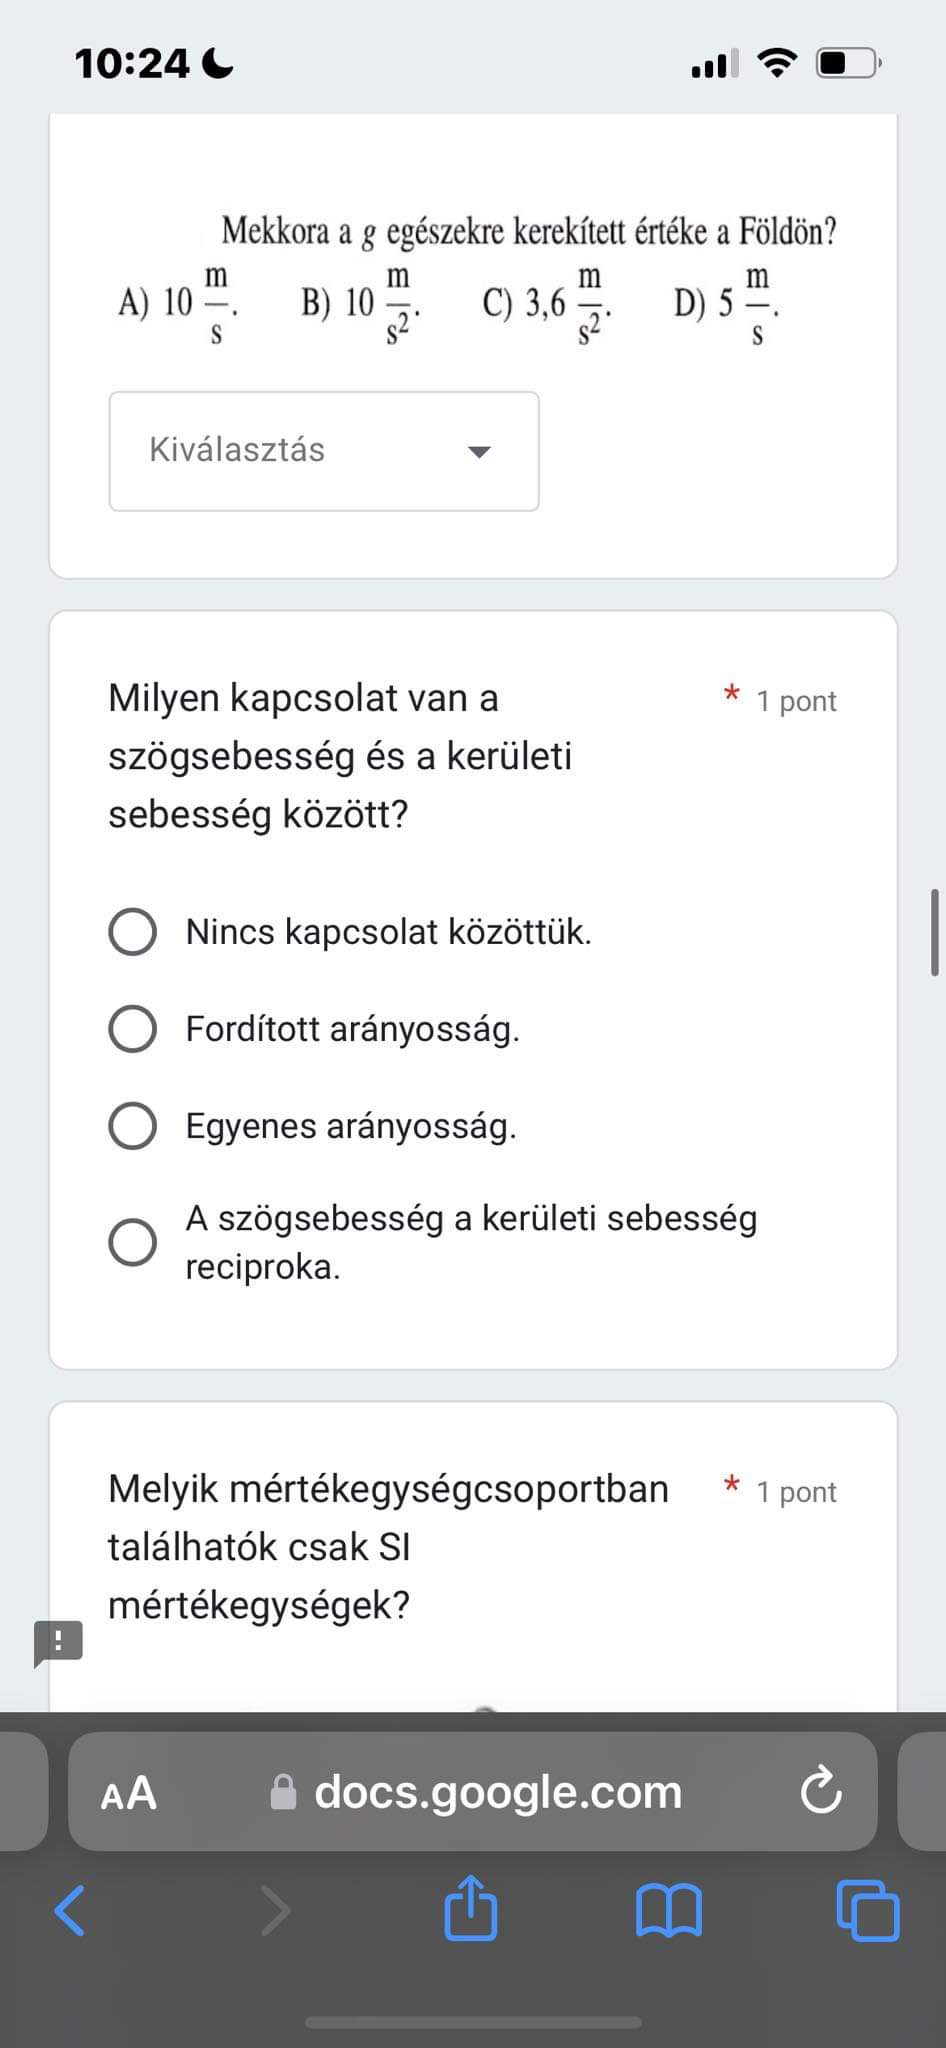The image size is (946, 2048).
Task: Tap the lock icon beside the URL
Action: pos(284,1793)
